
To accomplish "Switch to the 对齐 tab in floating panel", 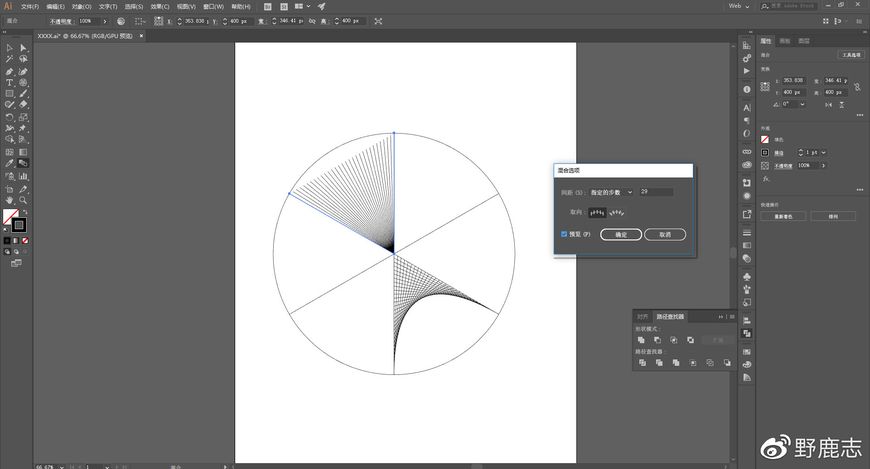I will 643,316.
